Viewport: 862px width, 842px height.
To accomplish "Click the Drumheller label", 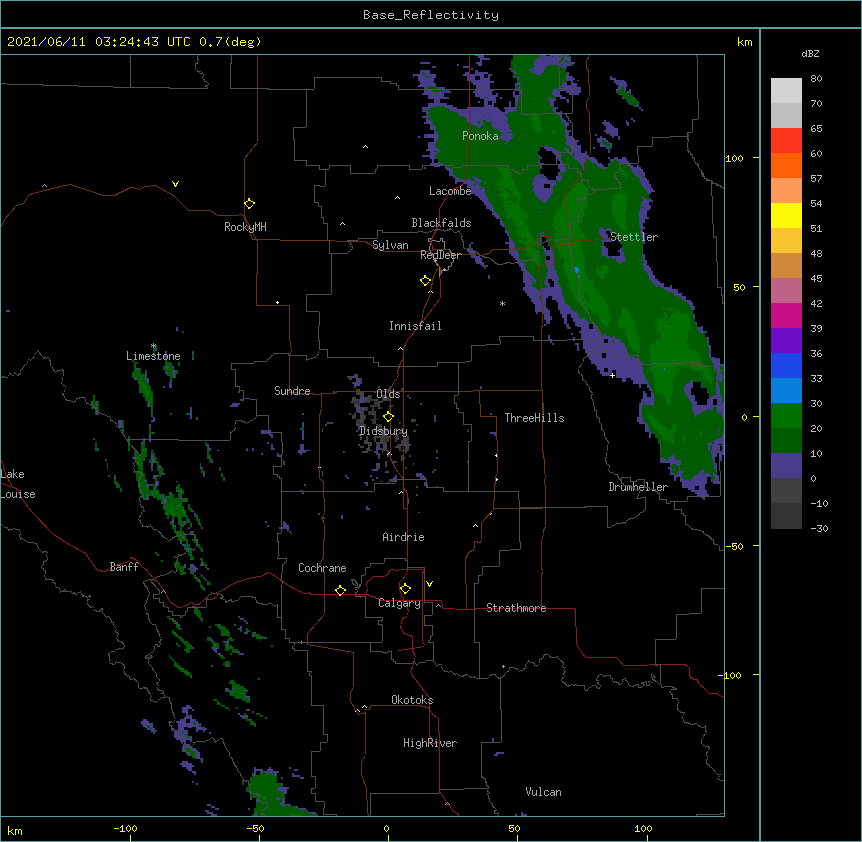I will point(638,487).
